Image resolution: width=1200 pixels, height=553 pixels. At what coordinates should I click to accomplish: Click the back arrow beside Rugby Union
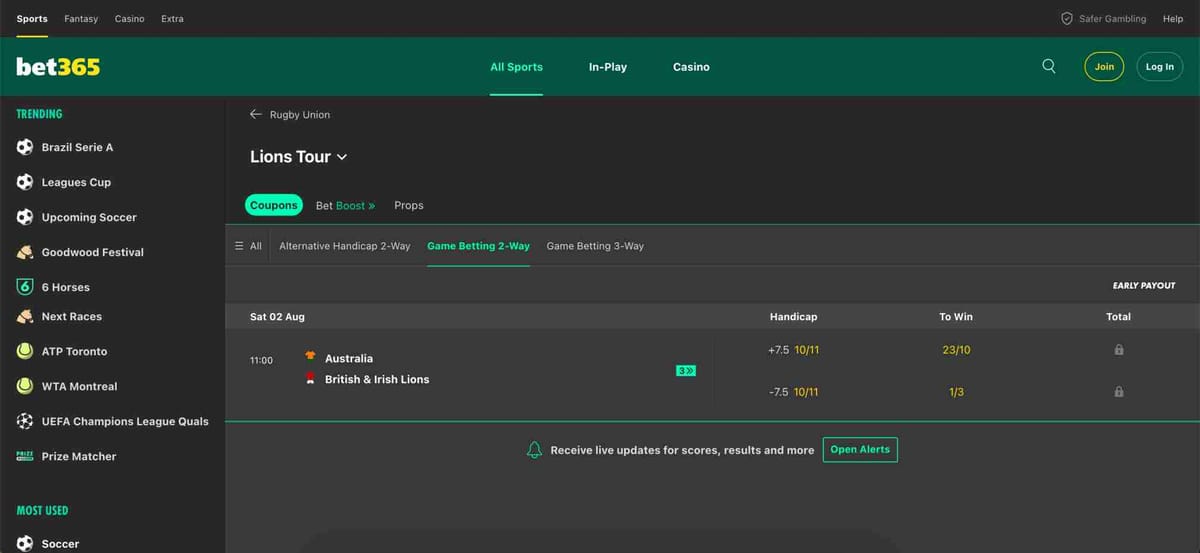click(256, 114)
